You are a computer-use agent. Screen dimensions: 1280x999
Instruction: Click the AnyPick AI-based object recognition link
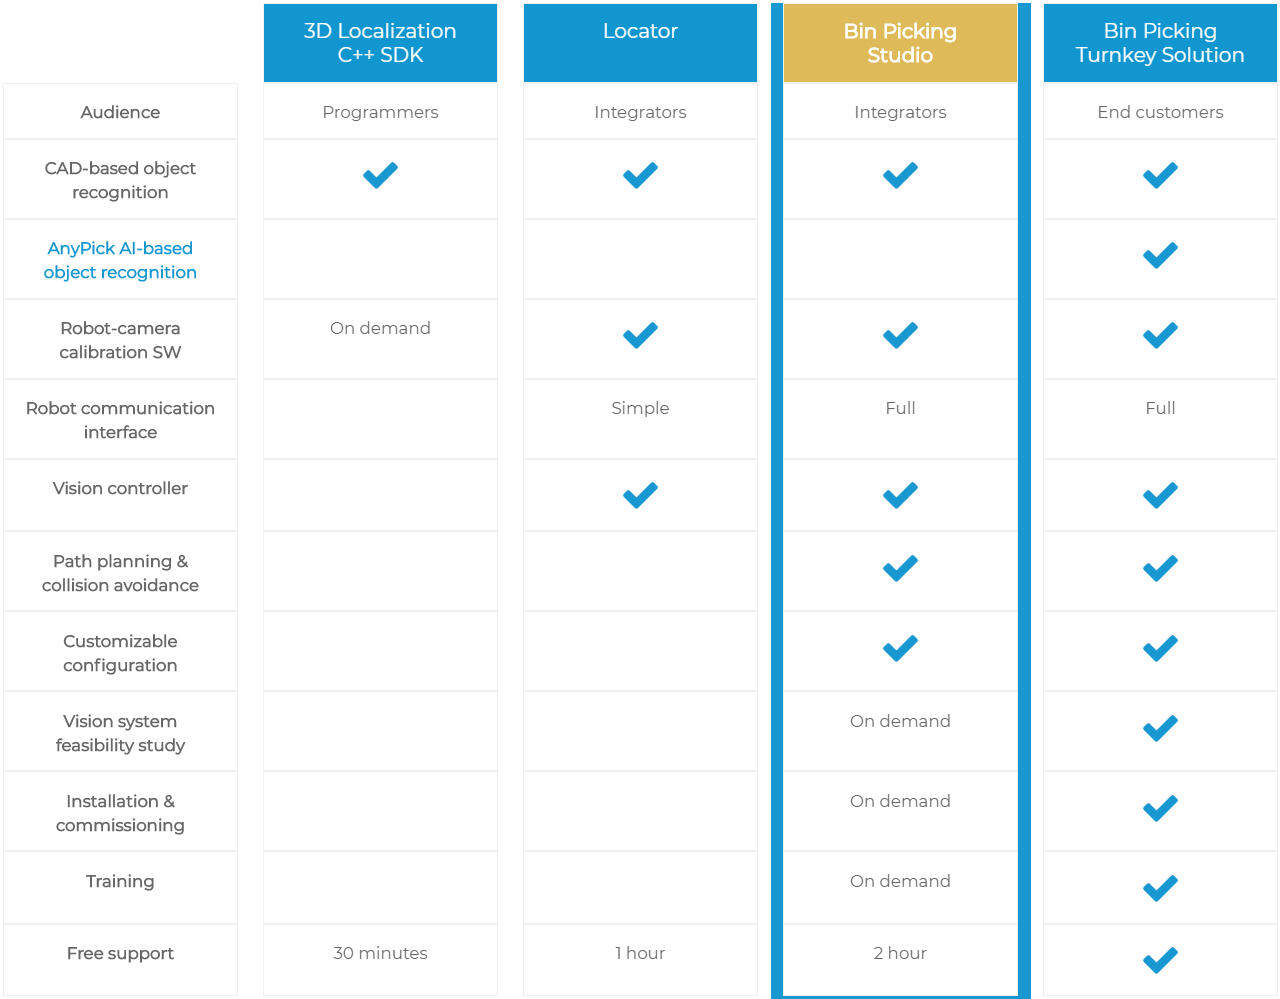(120, 260)
